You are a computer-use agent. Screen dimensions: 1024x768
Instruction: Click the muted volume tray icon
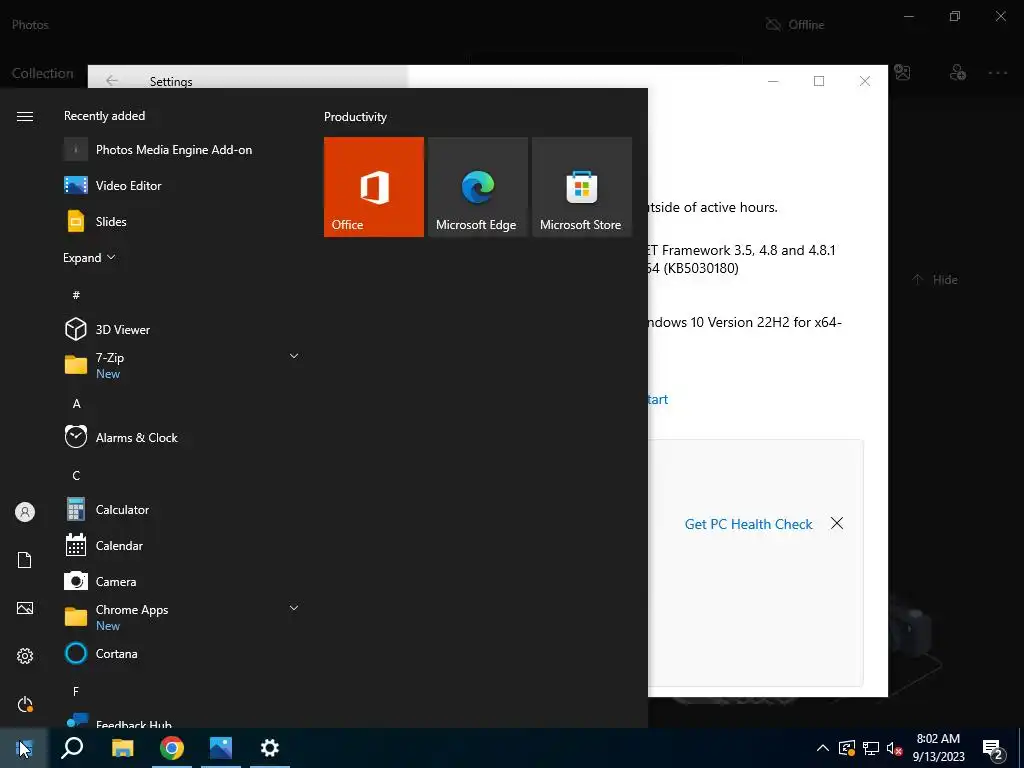(x=894, y=748)
